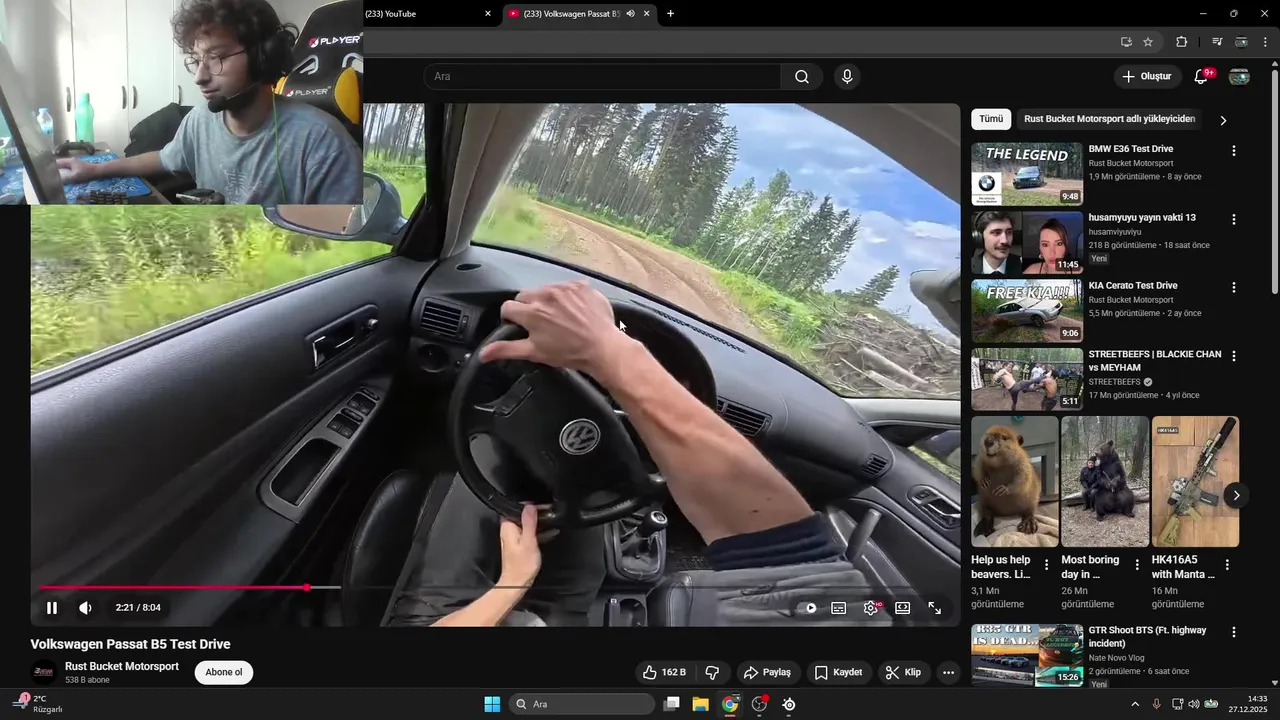Open a new browser tab

click(x=670, y=14)
